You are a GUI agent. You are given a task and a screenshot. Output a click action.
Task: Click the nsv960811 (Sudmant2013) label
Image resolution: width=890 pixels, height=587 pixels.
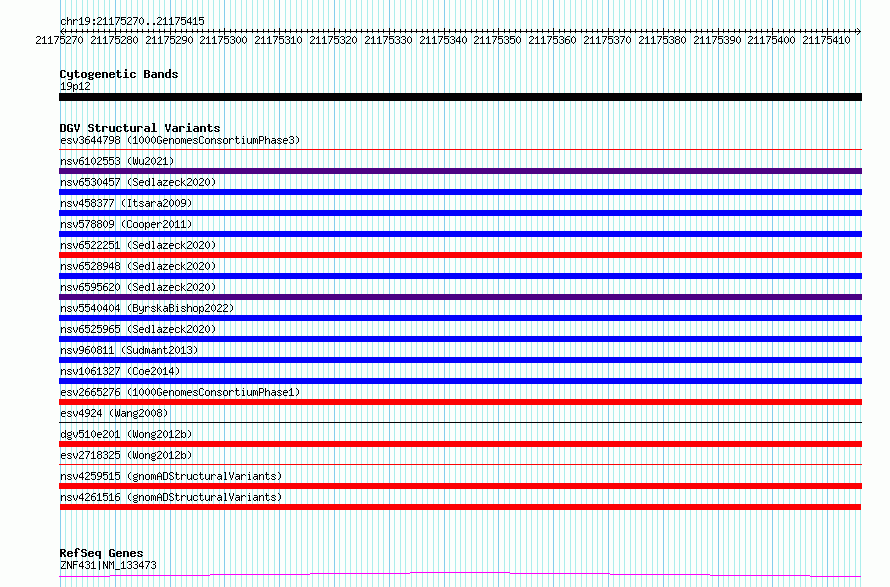click(129, 350)
